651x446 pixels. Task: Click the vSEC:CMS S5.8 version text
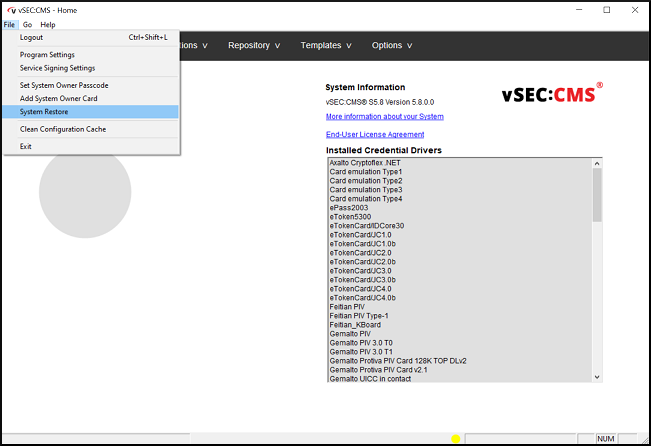click(380, 102)
